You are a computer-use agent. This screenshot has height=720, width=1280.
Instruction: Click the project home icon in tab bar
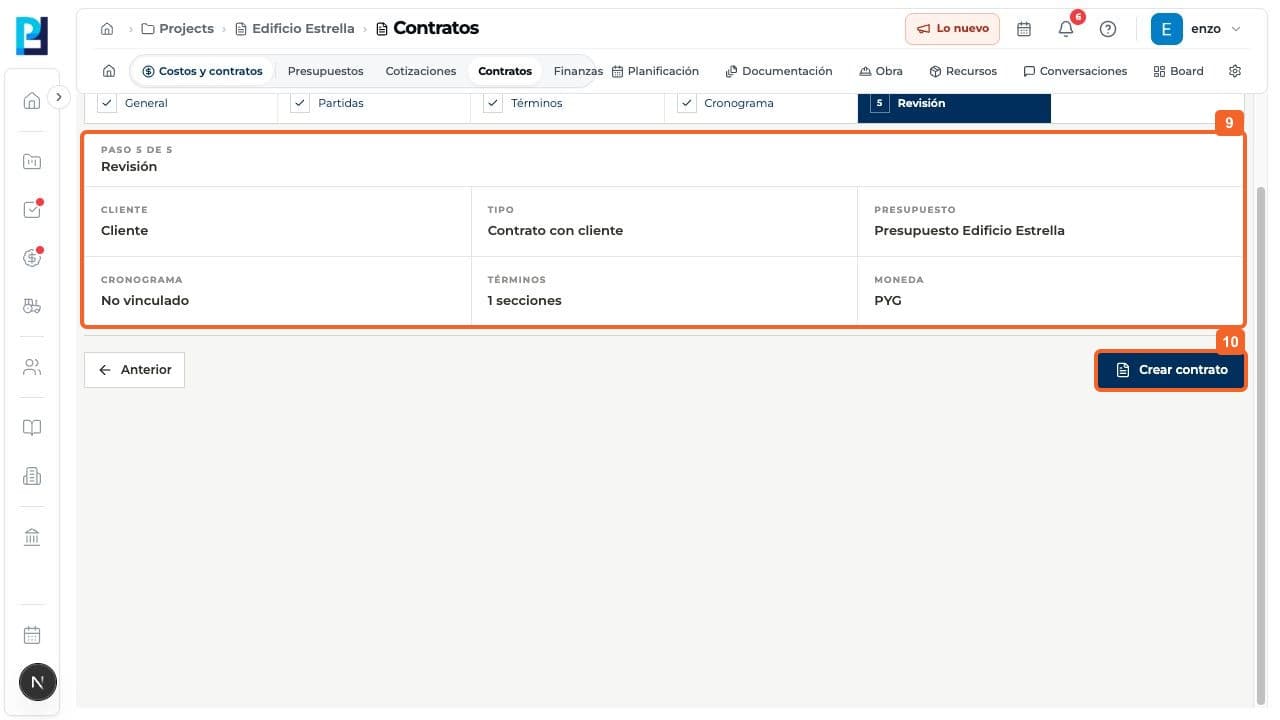point(109,71)
